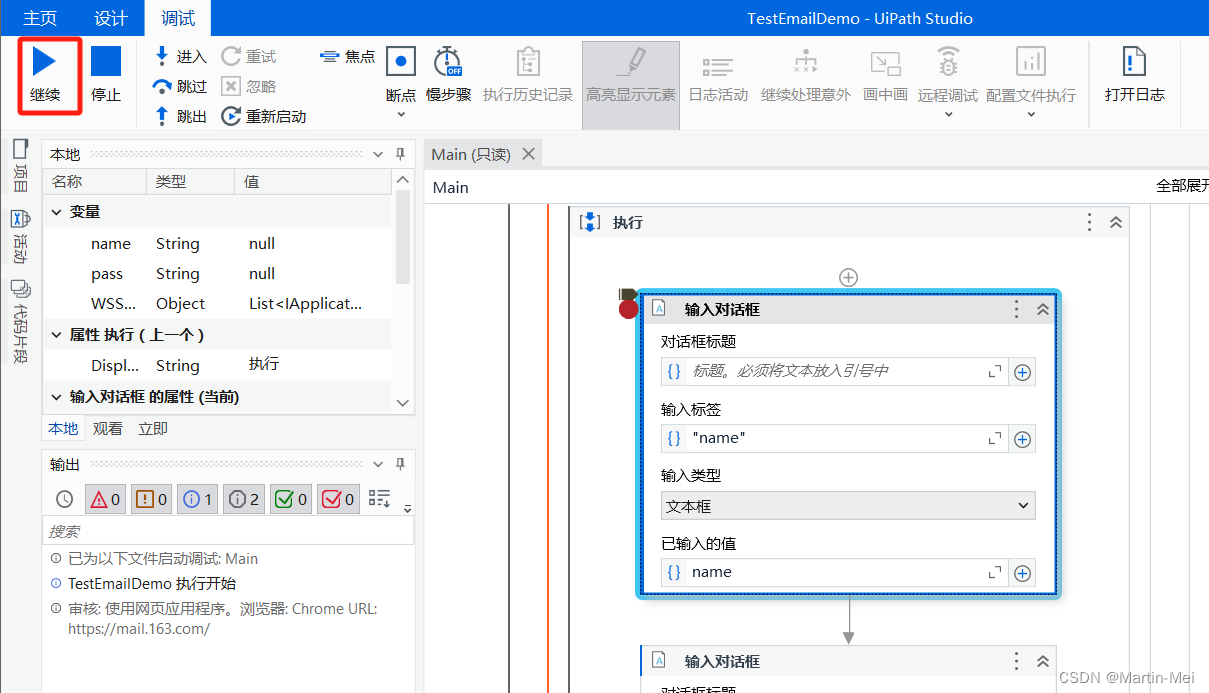Viewport: 1209px width, 693px height.
Task: Select the name variable row
Action: (x=218, y=244)
